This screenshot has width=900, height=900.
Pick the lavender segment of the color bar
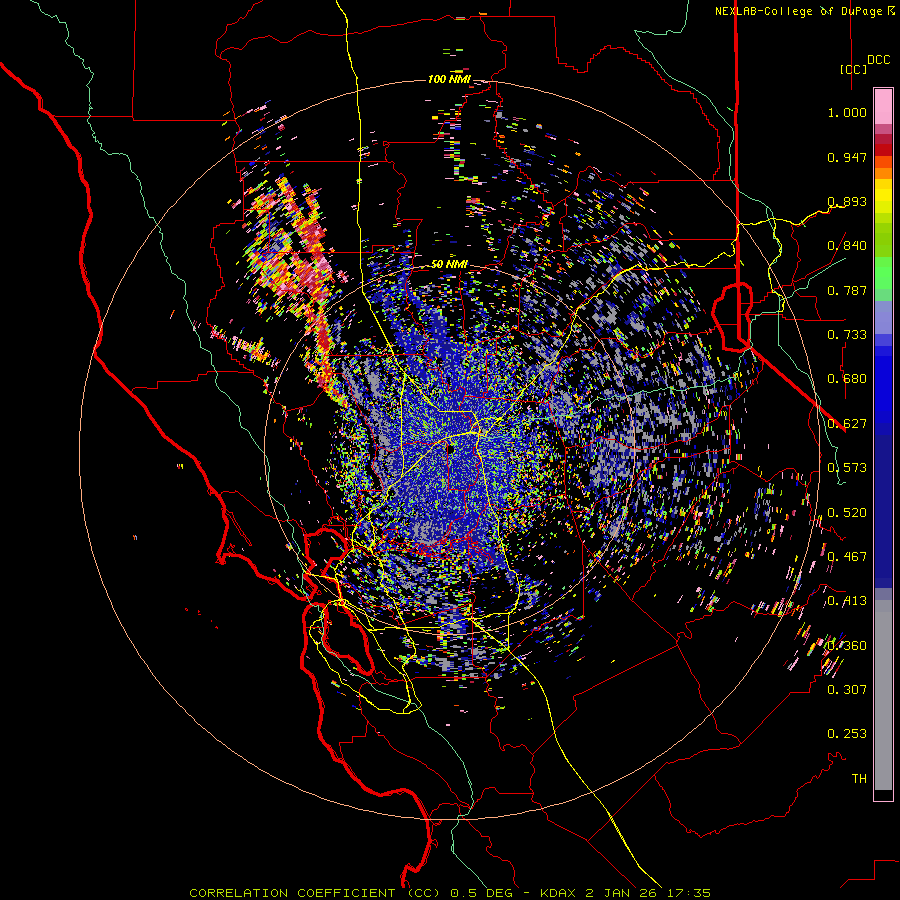point(883,317)
